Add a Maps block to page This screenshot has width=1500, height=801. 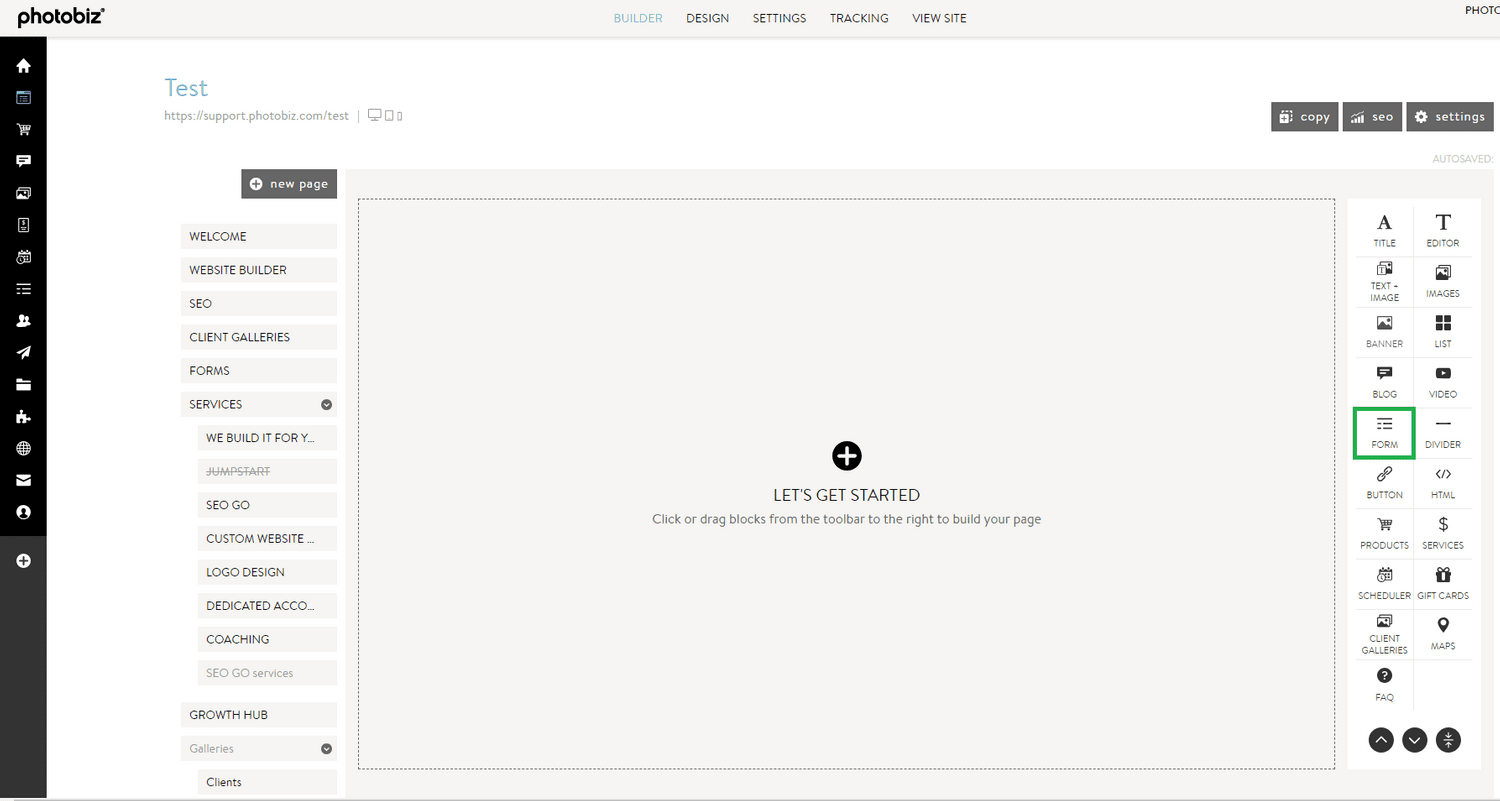1442,634
